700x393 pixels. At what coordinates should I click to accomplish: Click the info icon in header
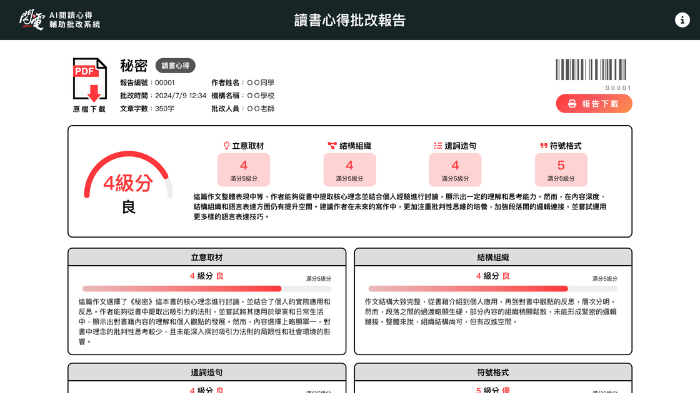pos(682,20)
